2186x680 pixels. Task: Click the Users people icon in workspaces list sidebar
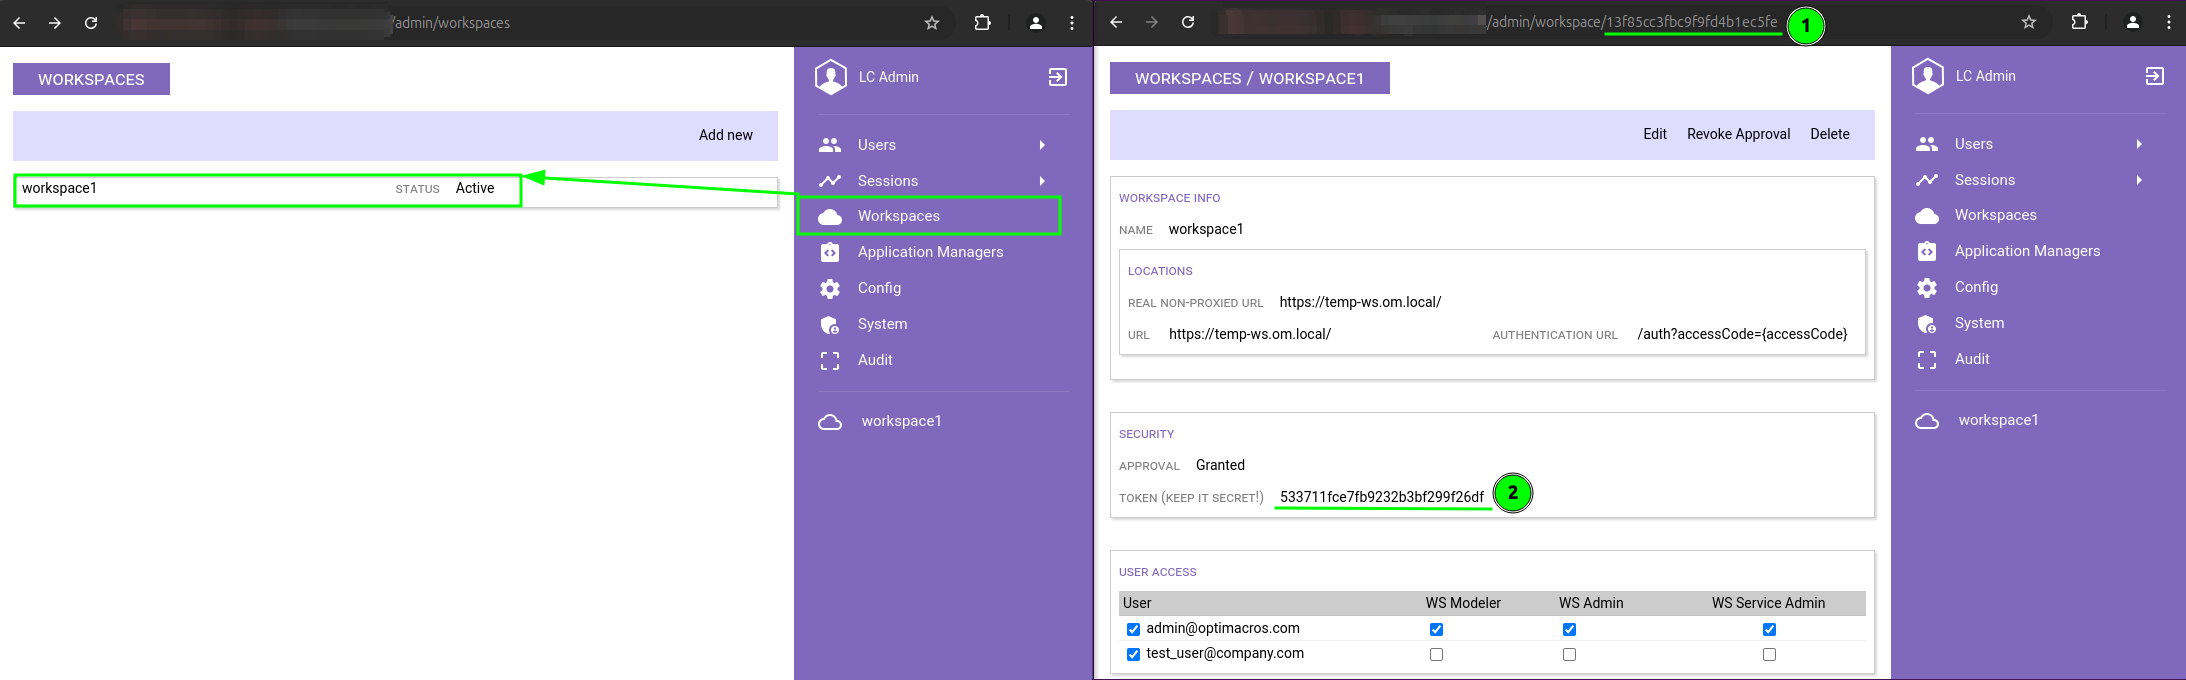tap(830, 145)
